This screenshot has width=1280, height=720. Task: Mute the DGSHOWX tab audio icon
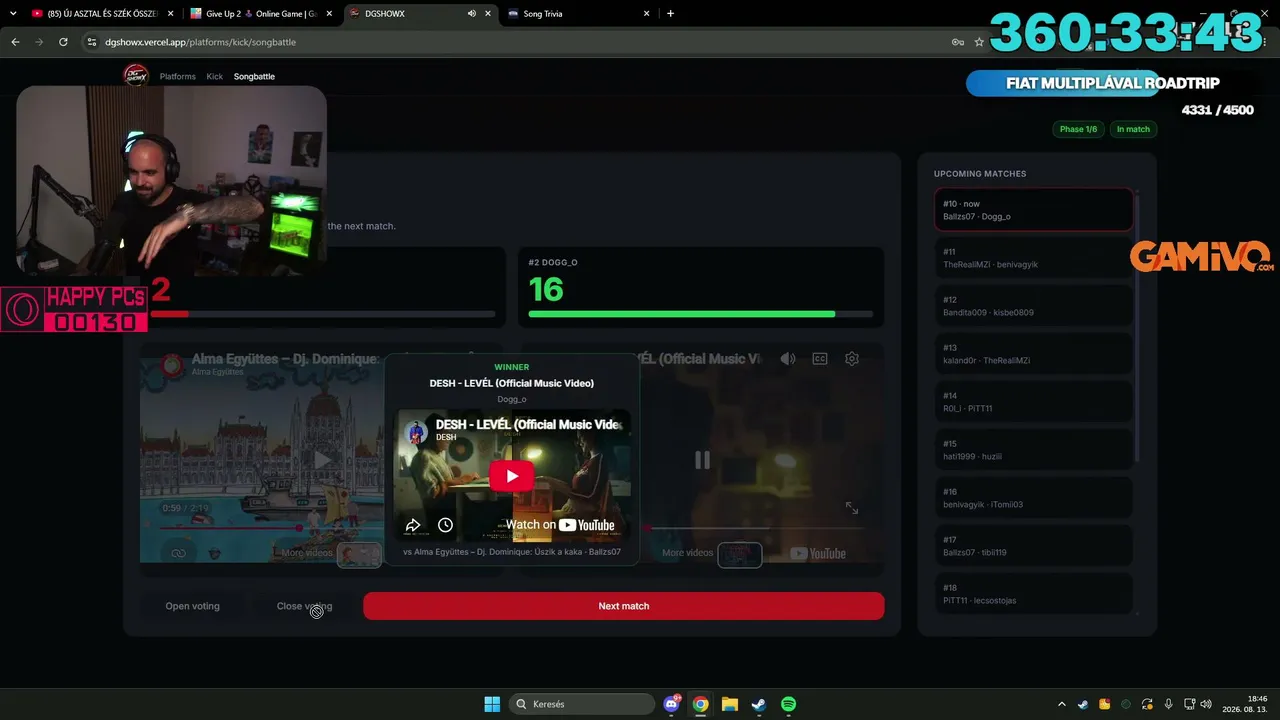point(472,14)
